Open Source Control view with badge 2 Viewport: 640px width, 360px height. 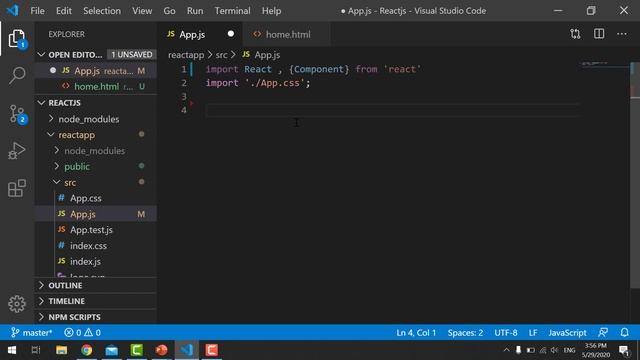pos(17,114)
